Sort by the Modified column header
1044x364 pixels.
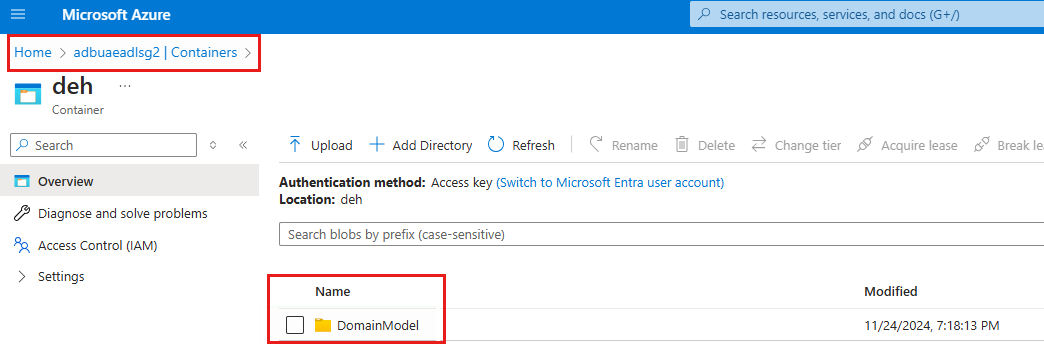[x=891, y=291]
